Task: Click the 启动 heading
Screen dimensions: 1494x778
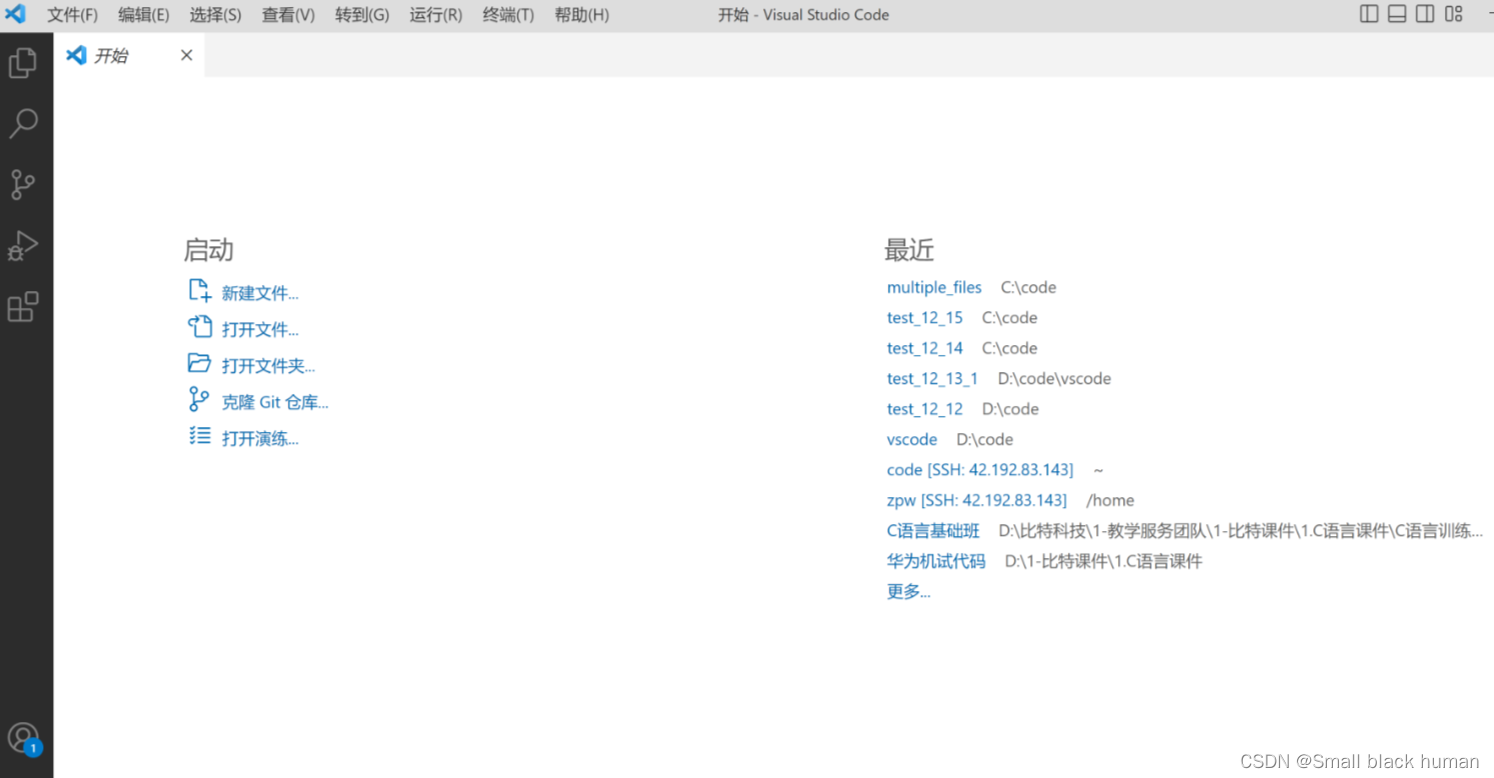Action: pyautogui.click(x=208, y=249)
